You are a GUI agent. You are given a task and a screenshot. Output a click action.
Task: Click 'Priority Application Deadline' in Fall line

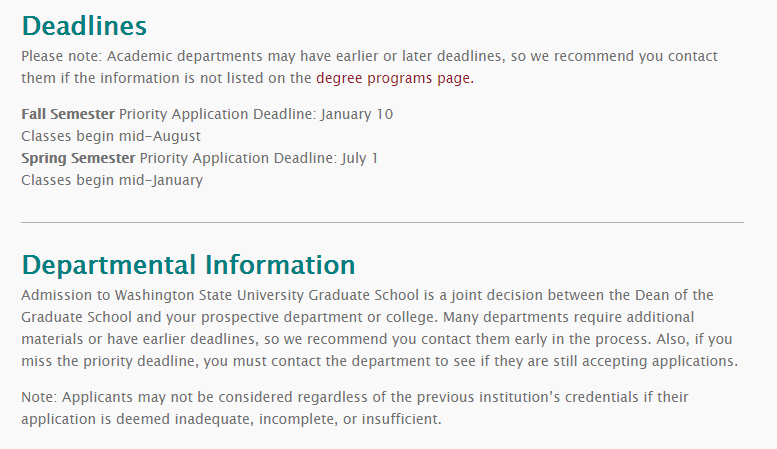(x=216, y=114)
